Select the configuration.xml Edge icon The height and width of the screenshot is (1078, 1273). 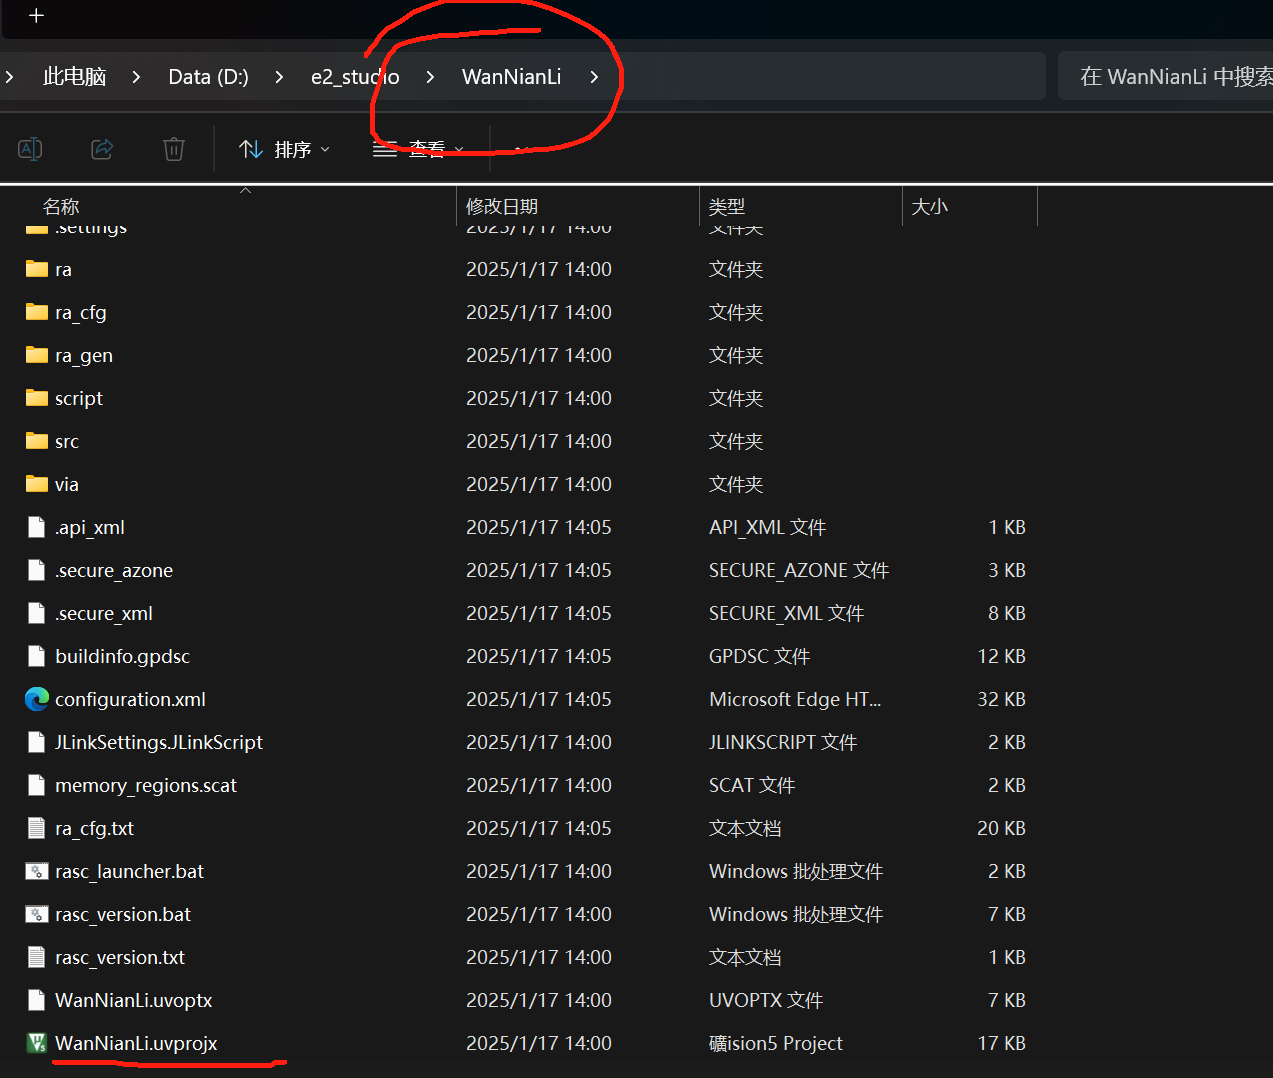tap(37, 699)
